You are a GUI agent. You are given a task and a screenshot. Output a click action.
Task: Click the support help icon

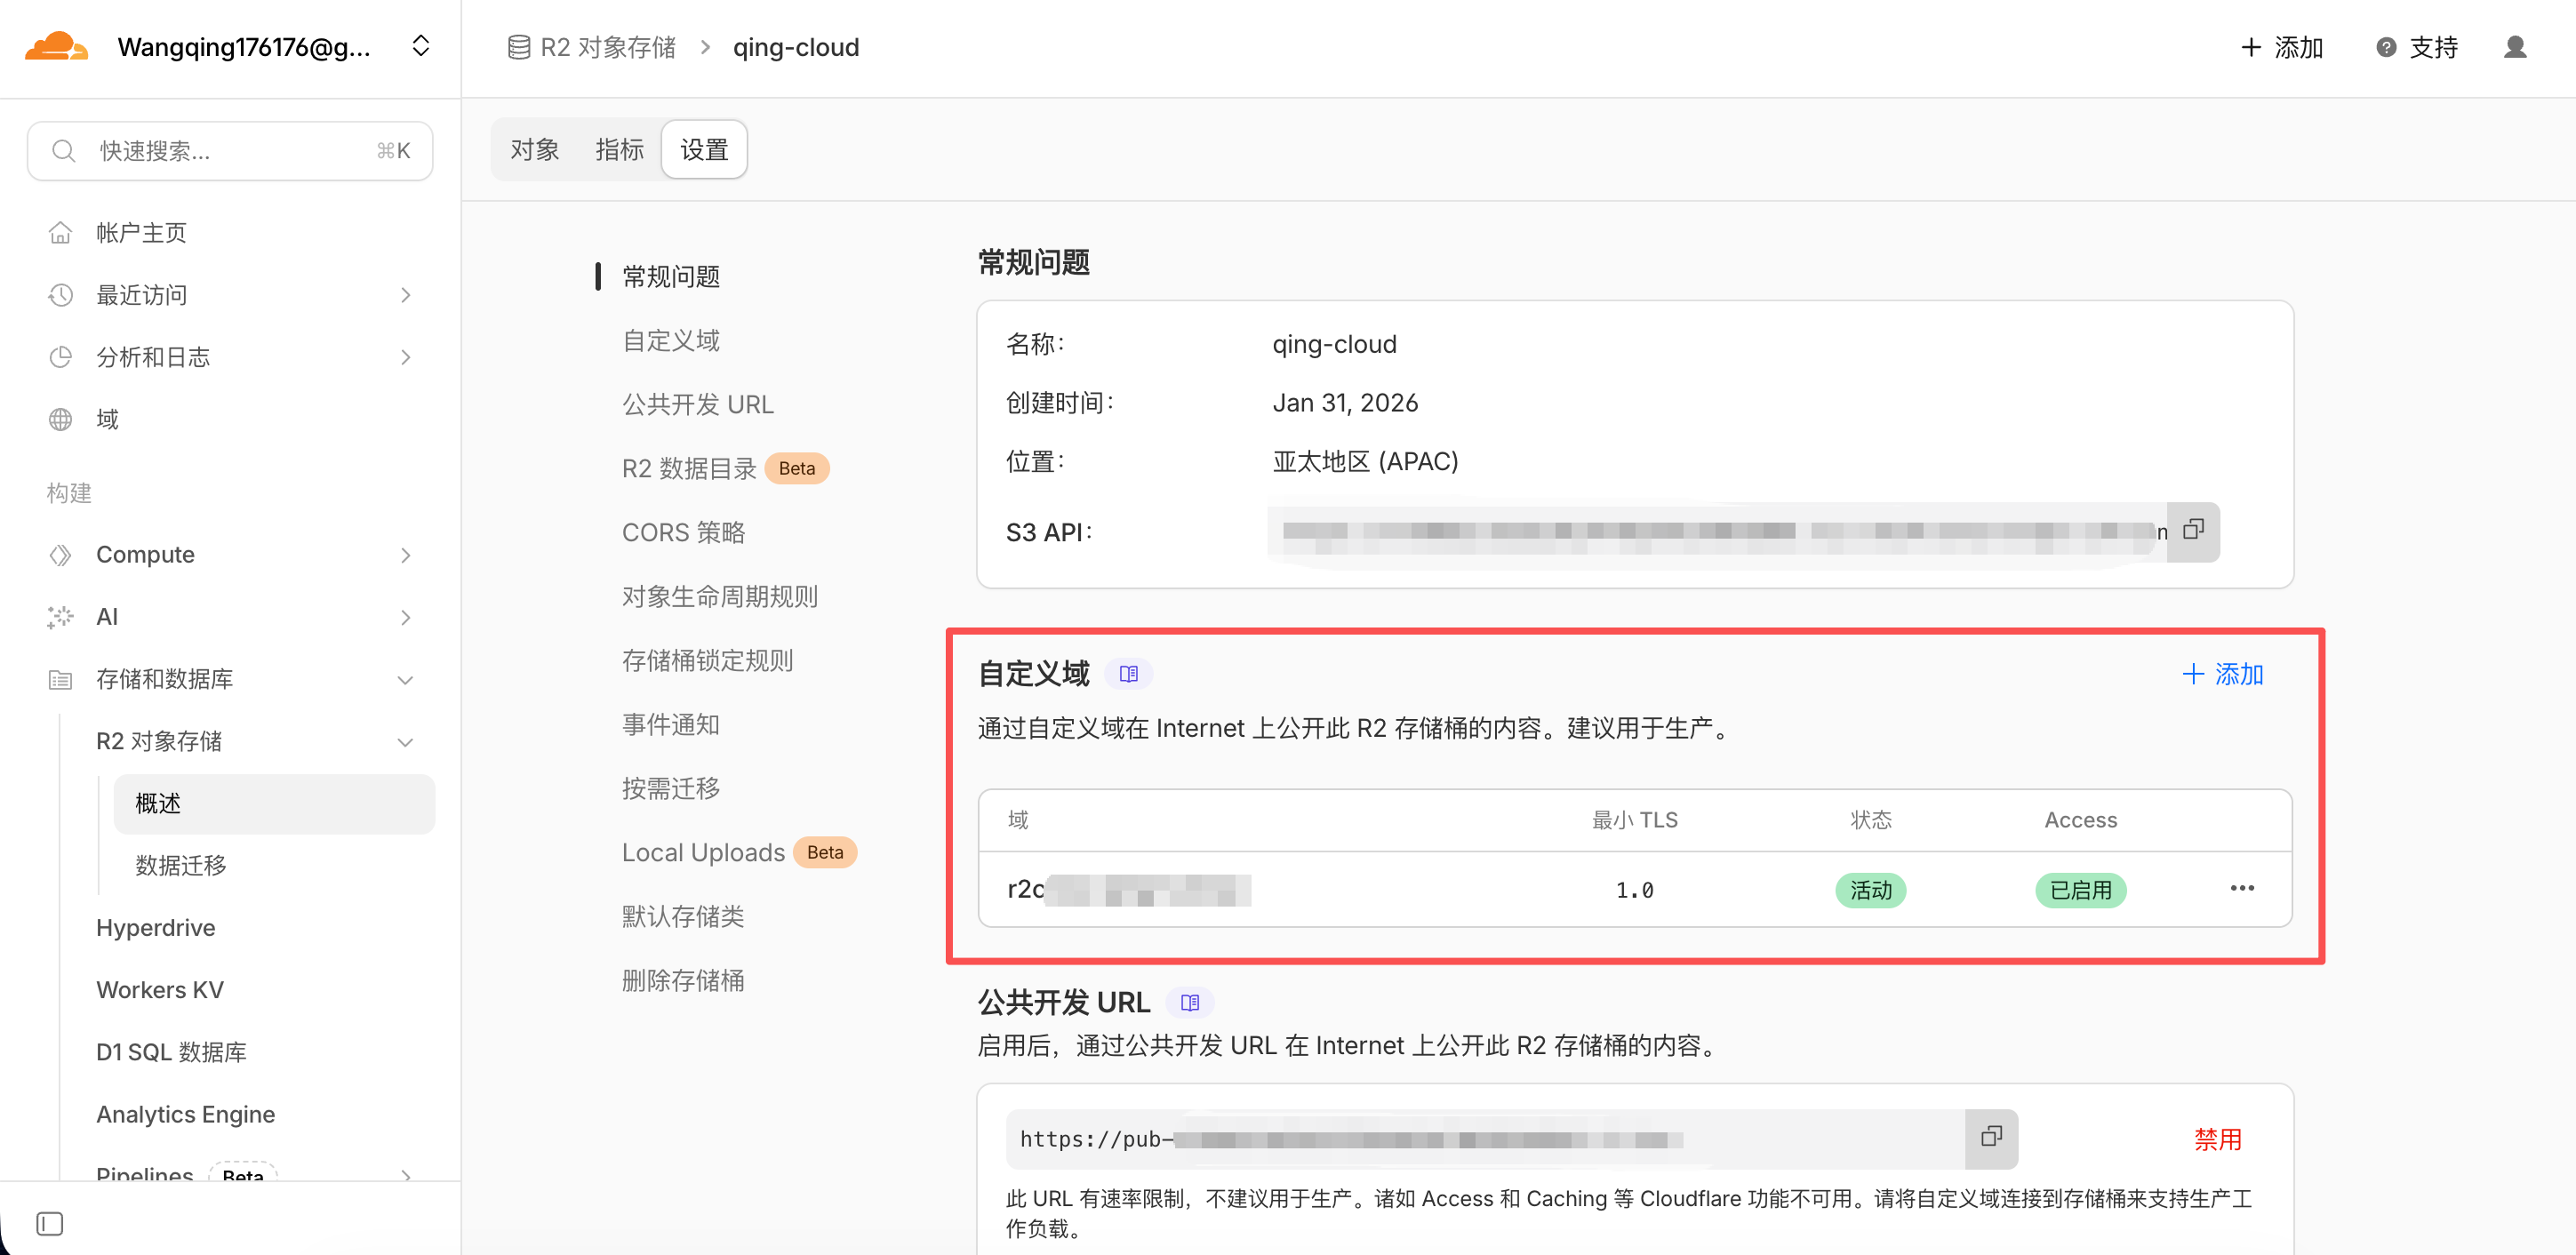pyautogui.click(x=2385, y=47)
